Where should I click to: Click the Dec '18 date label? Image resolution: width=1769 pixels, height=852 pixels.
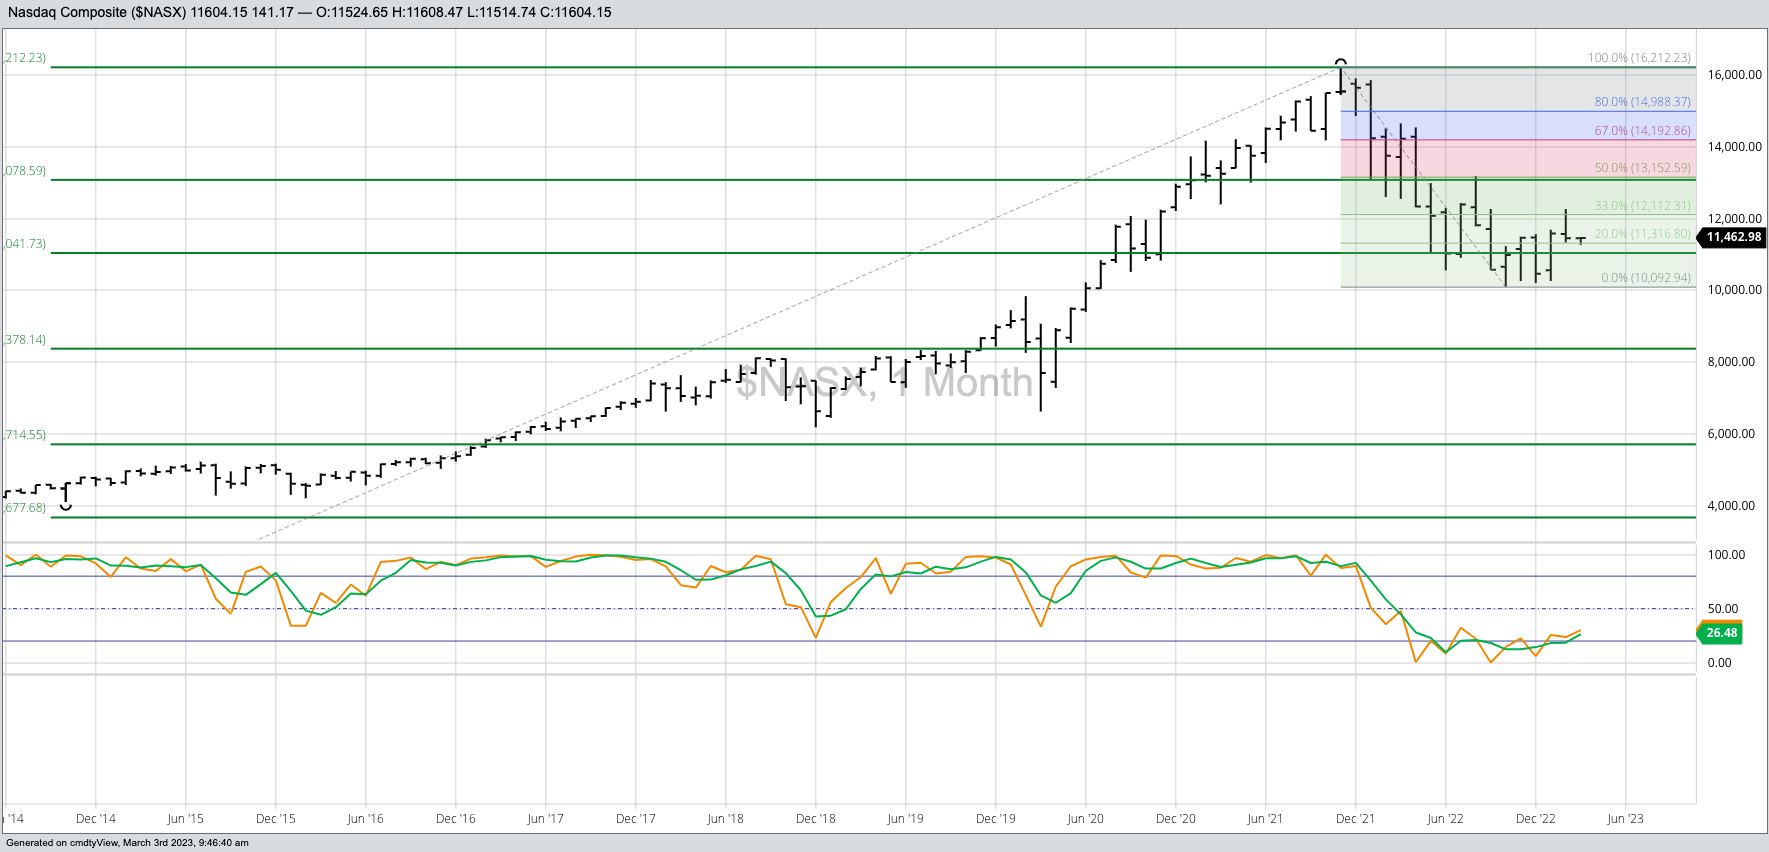click(x=816, y=819)
